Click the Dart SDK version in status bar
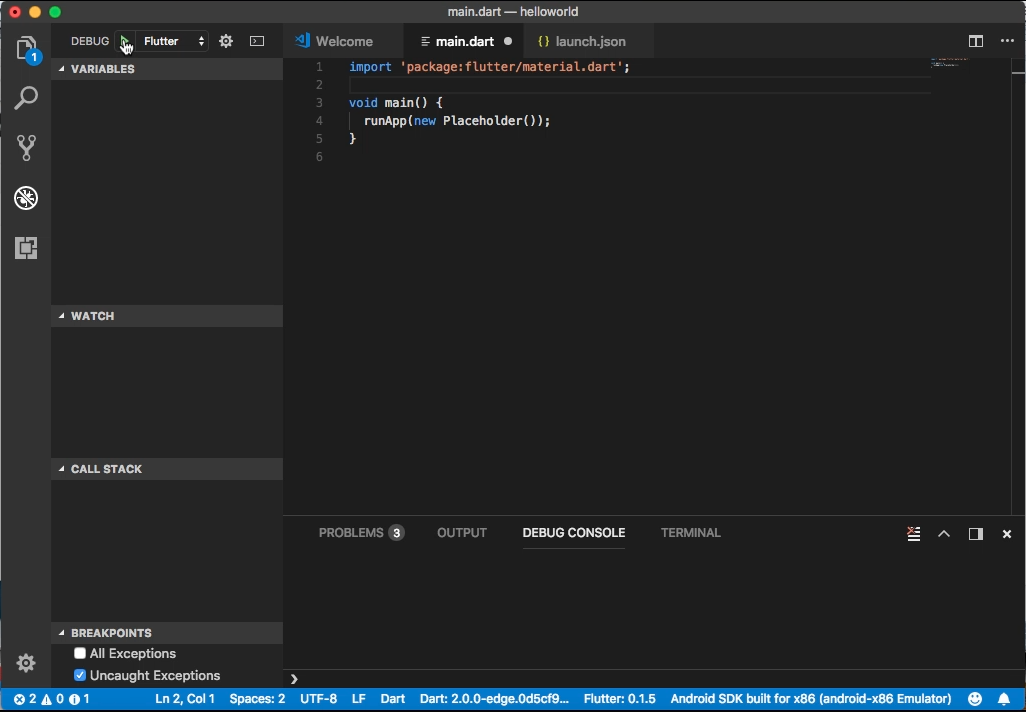 (494, 699)
